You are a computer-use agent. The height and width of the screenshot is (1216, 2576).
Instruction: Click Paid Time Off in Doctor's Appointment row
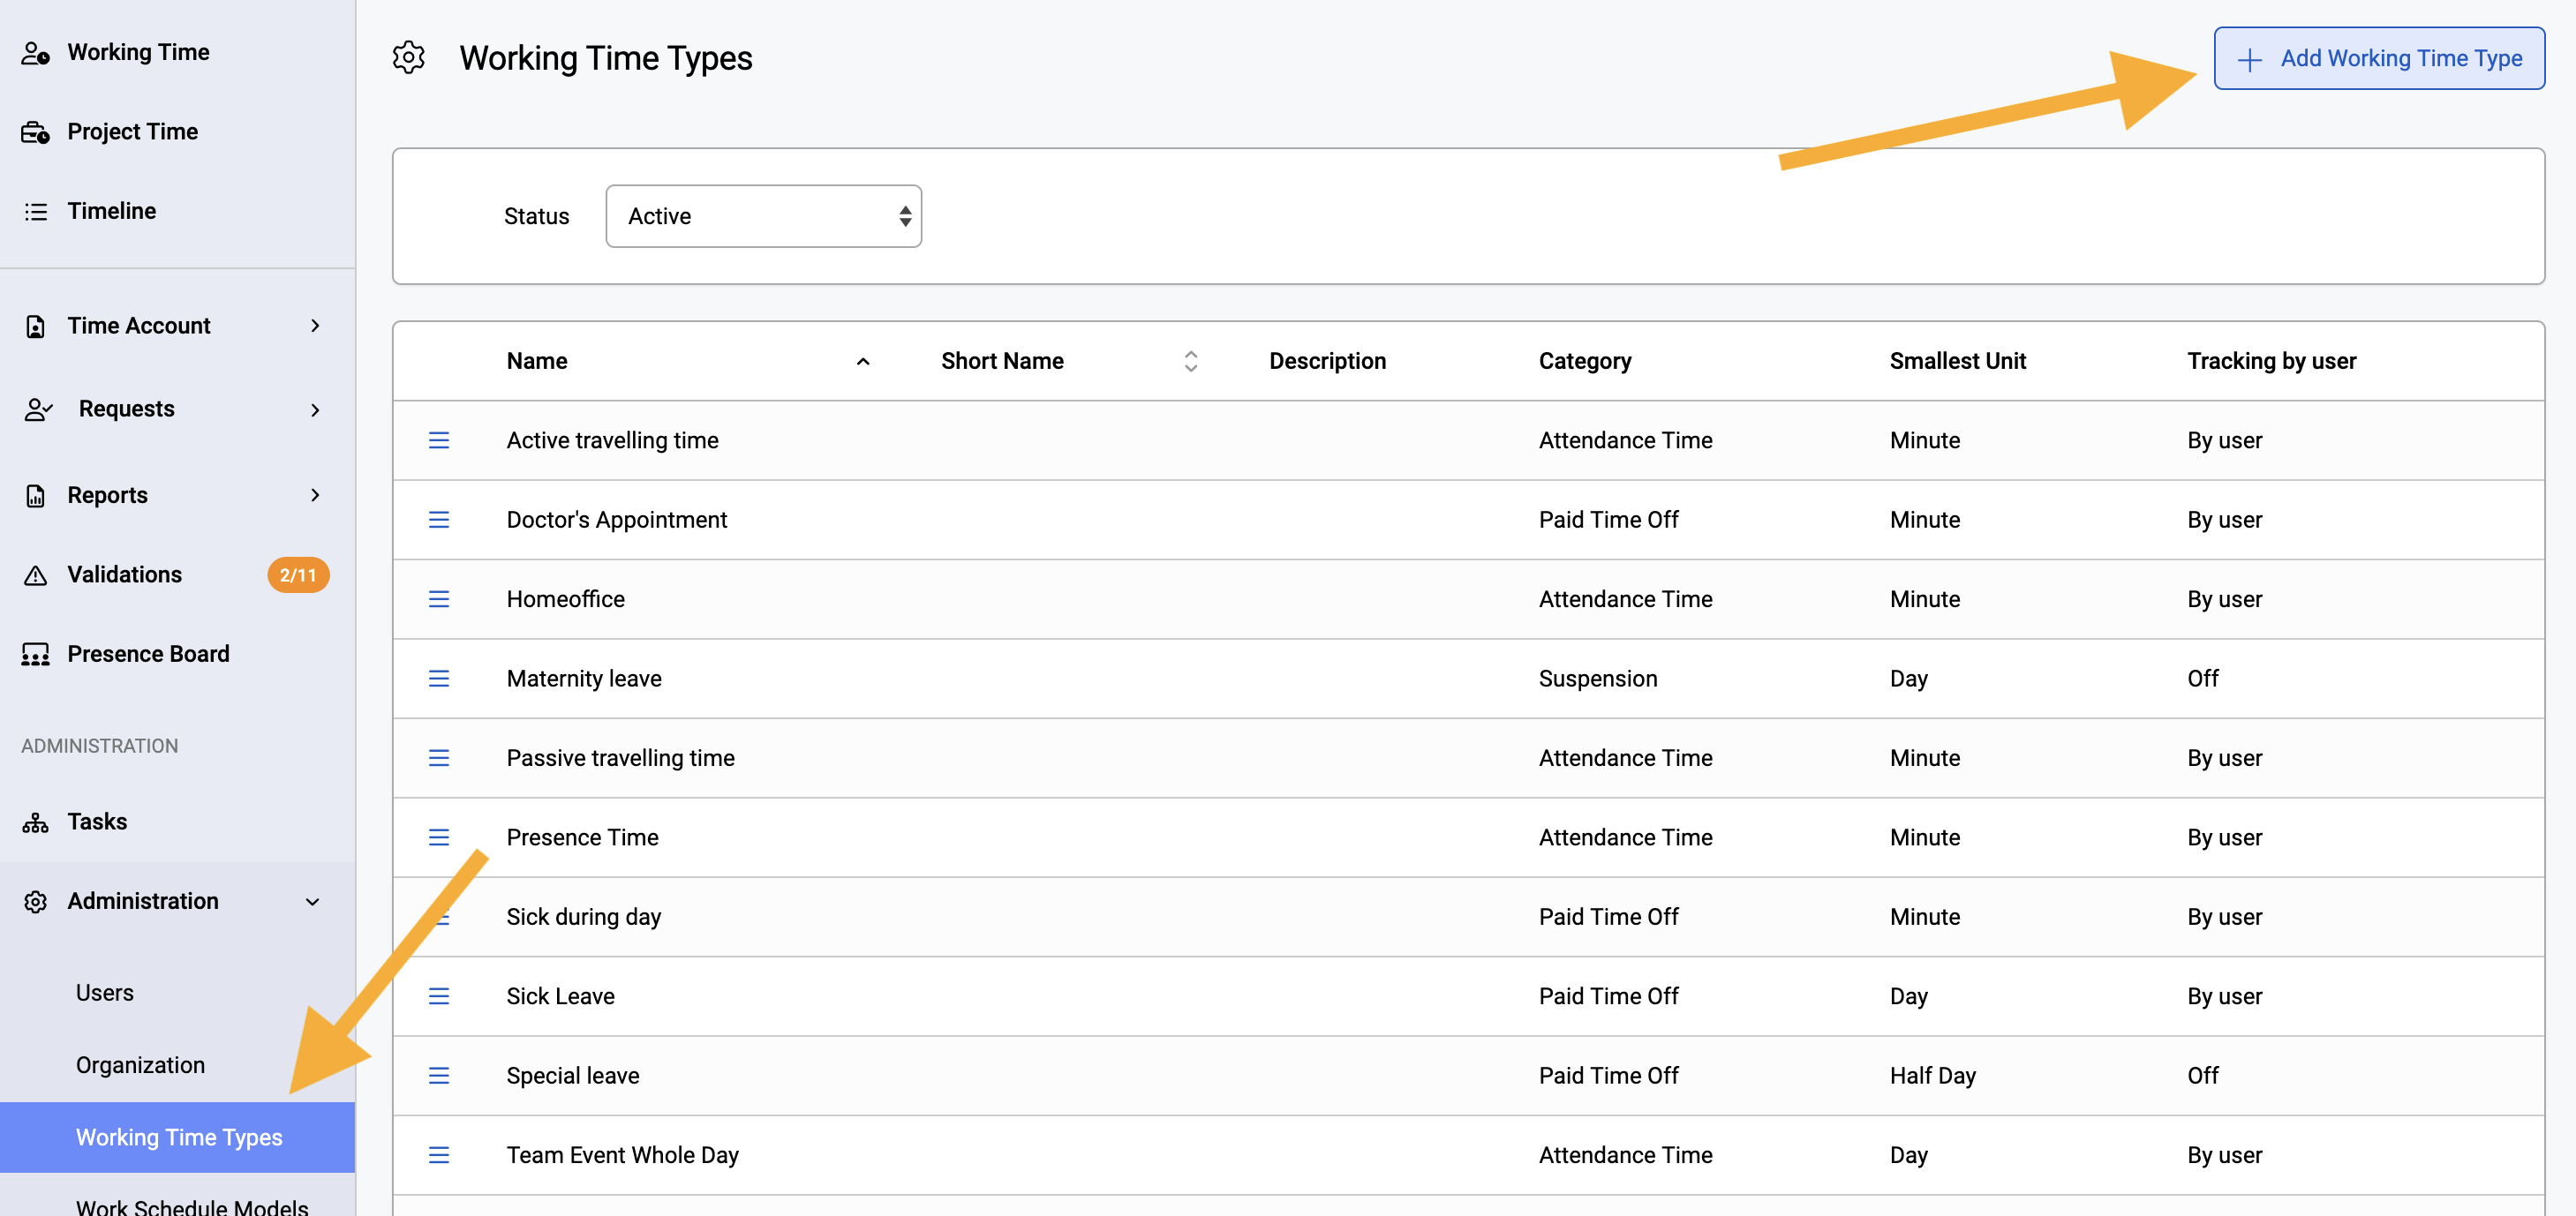pyautogui.click(x=1608, y=520)
